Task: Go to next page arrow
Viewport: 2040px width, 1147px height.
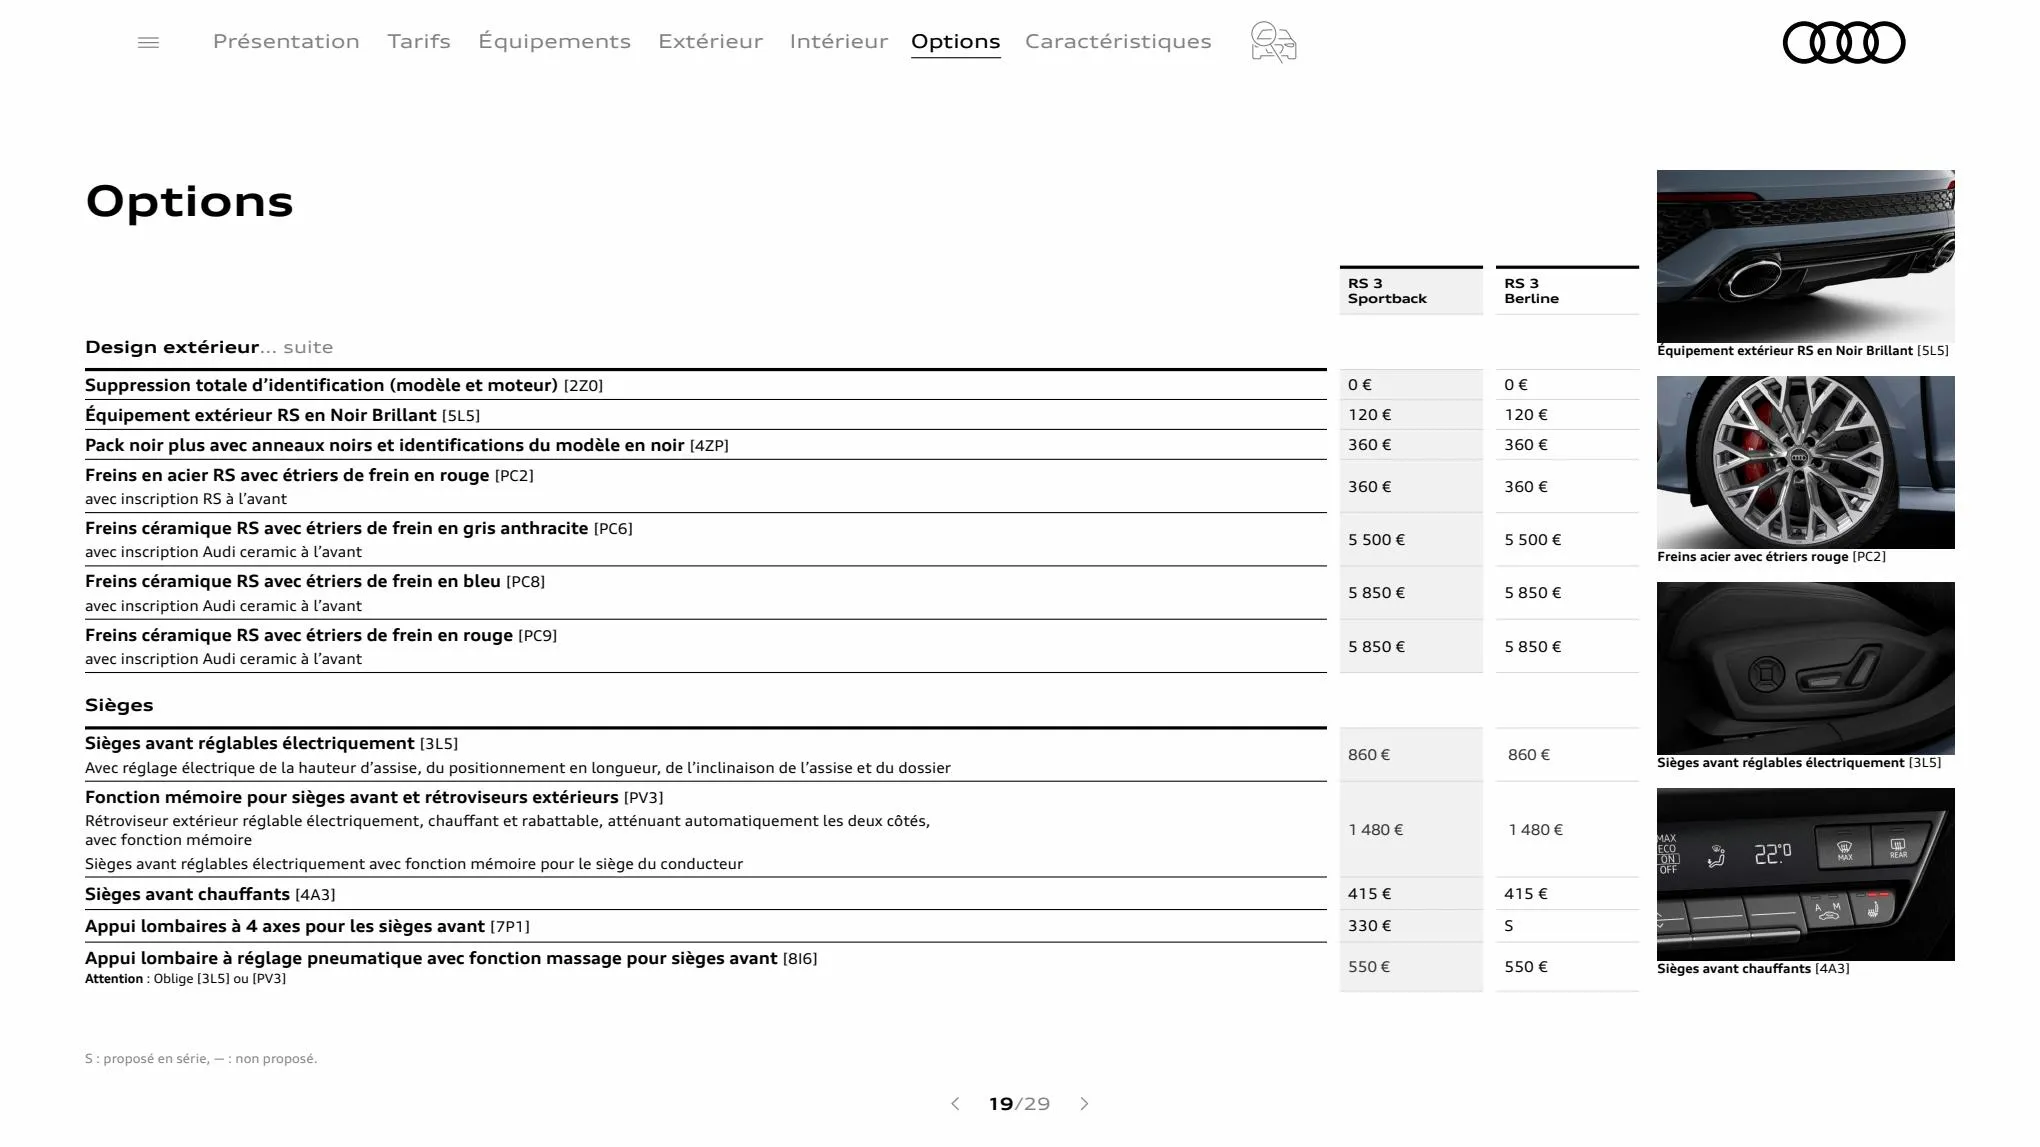Action: click(x=1085, y=1104)
